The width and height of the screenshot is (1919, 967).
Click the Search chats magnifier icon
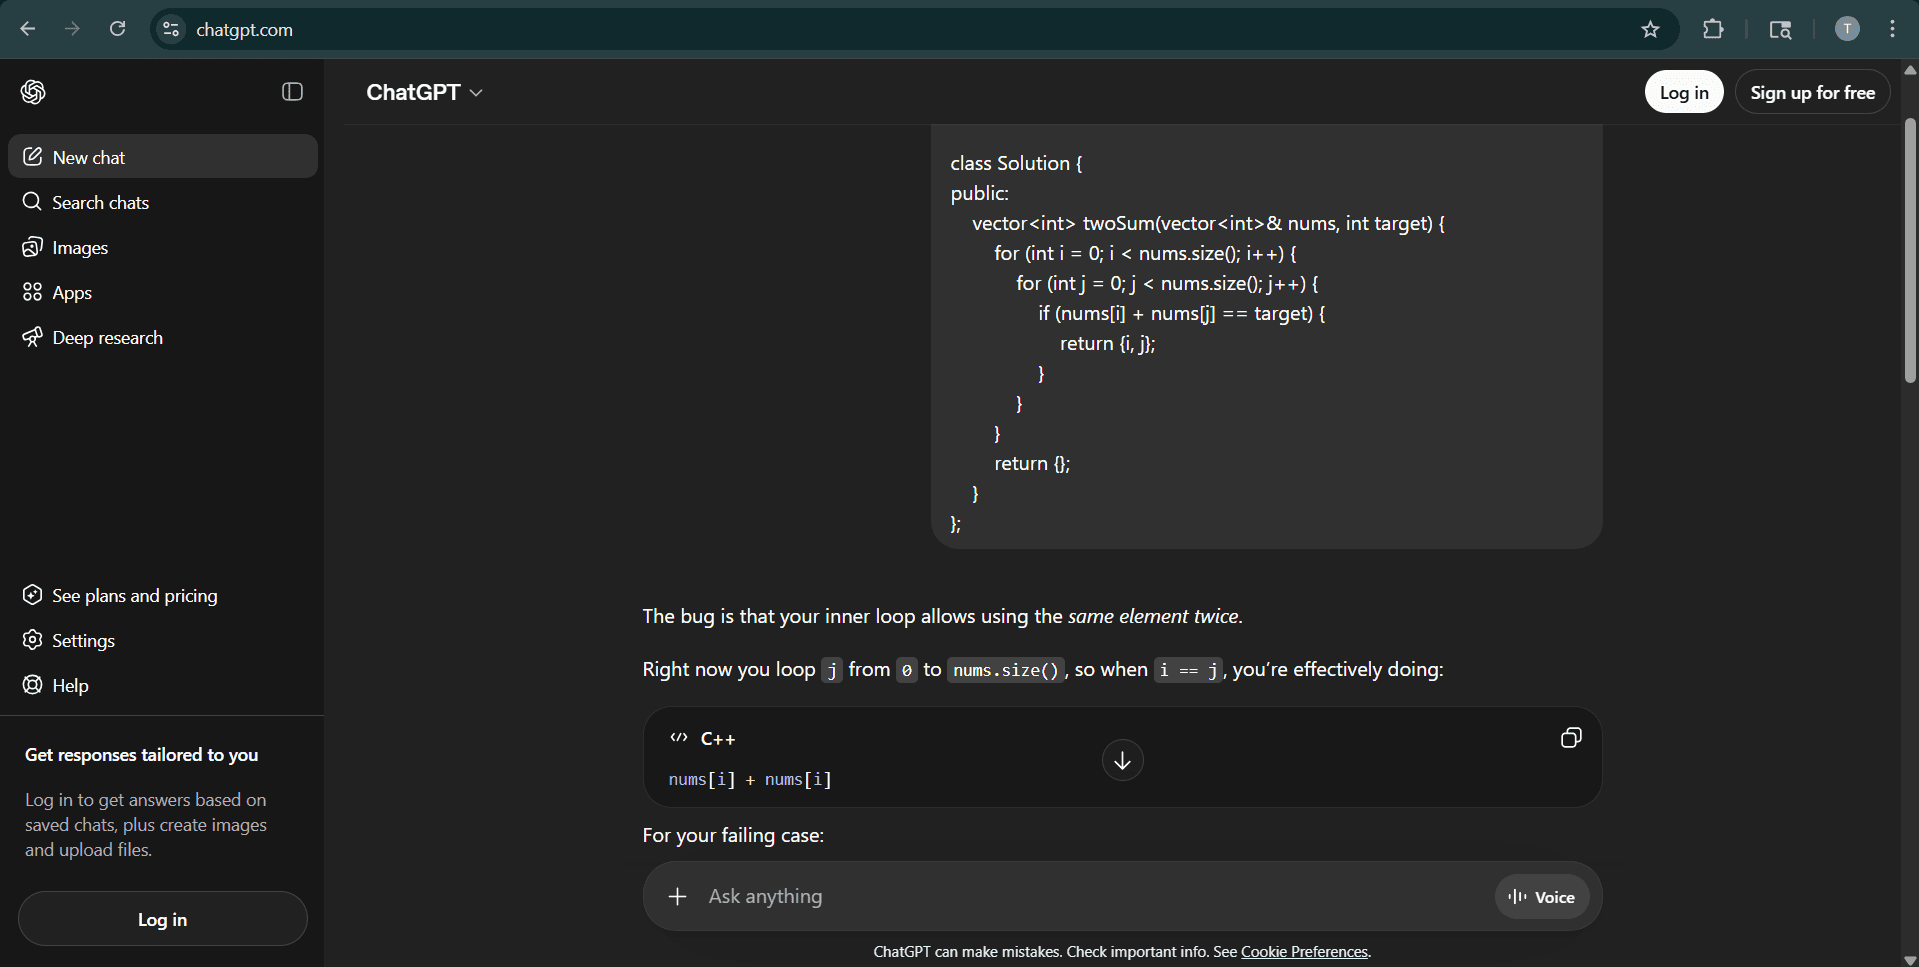32,201
